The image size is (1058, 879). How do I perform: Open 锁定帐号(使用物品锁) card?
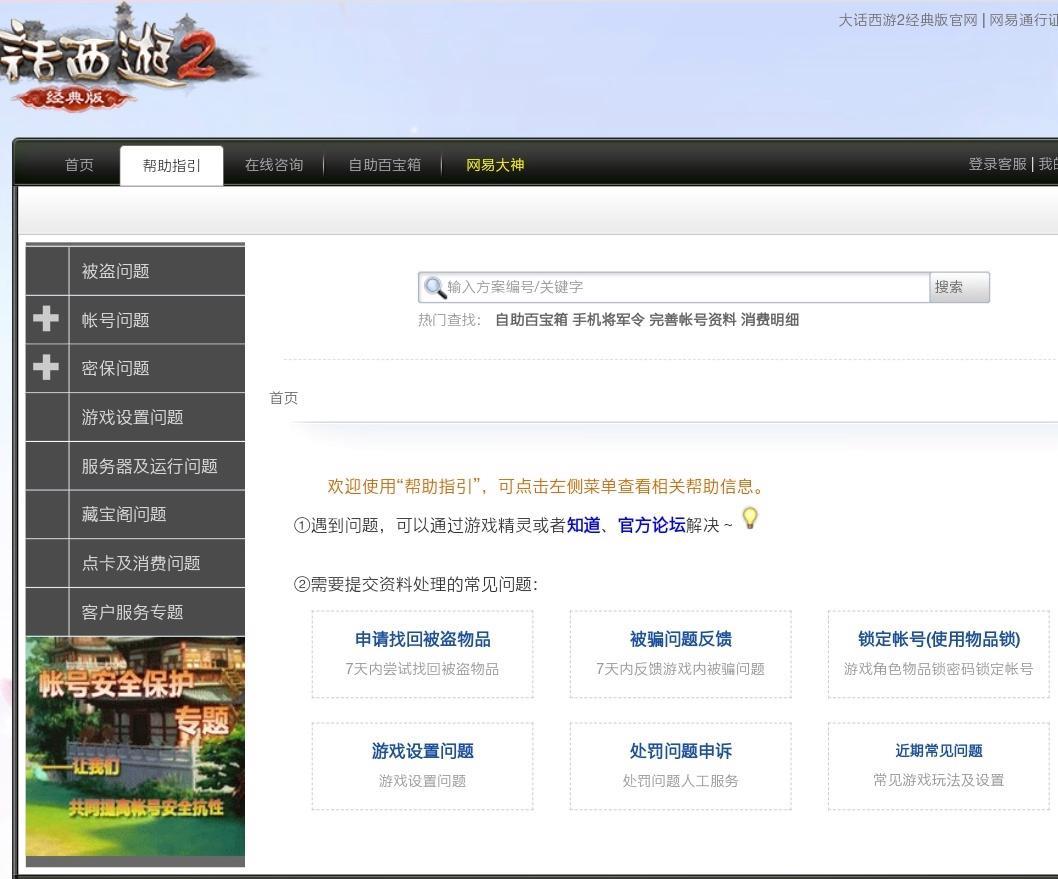click(x=939, y=654)
